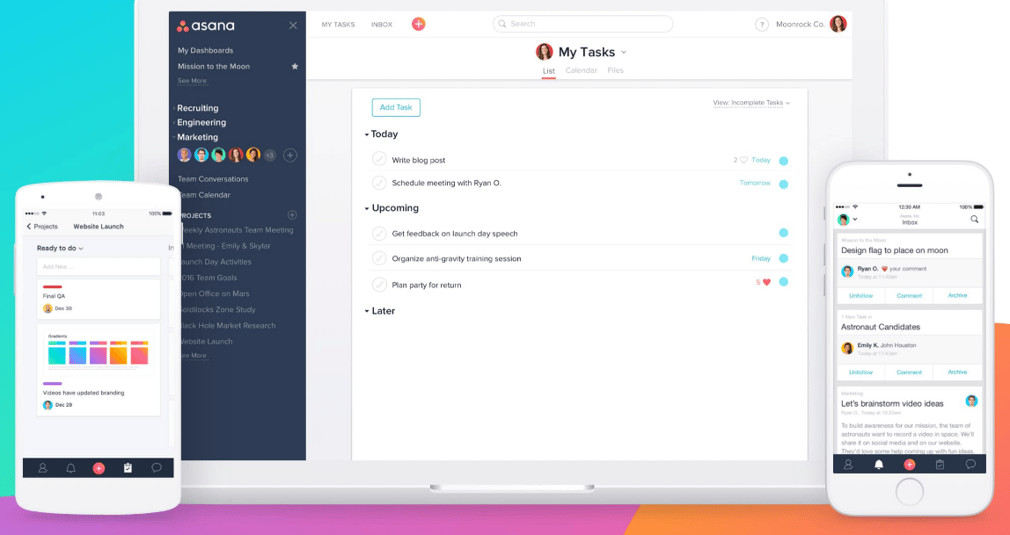The image size is (1010, 535).
Task: Open Team Conversations
Action: click(x=213, y=179)
